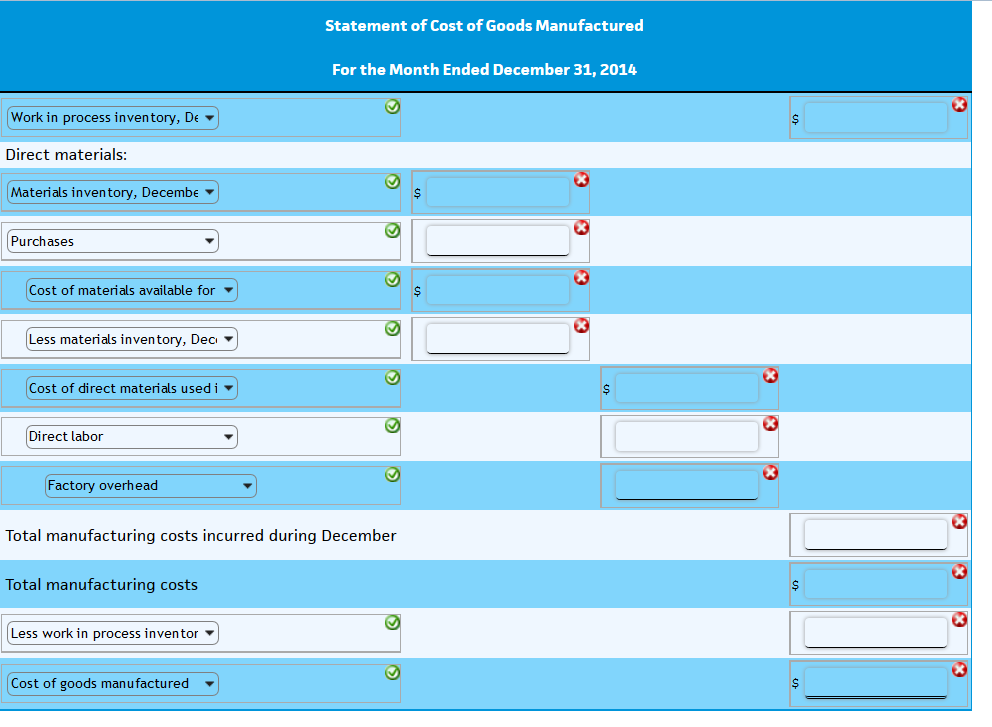Click green checkmark next to Direct labor dropdown
Screen dimensions: 992x727
coord(392,426)
